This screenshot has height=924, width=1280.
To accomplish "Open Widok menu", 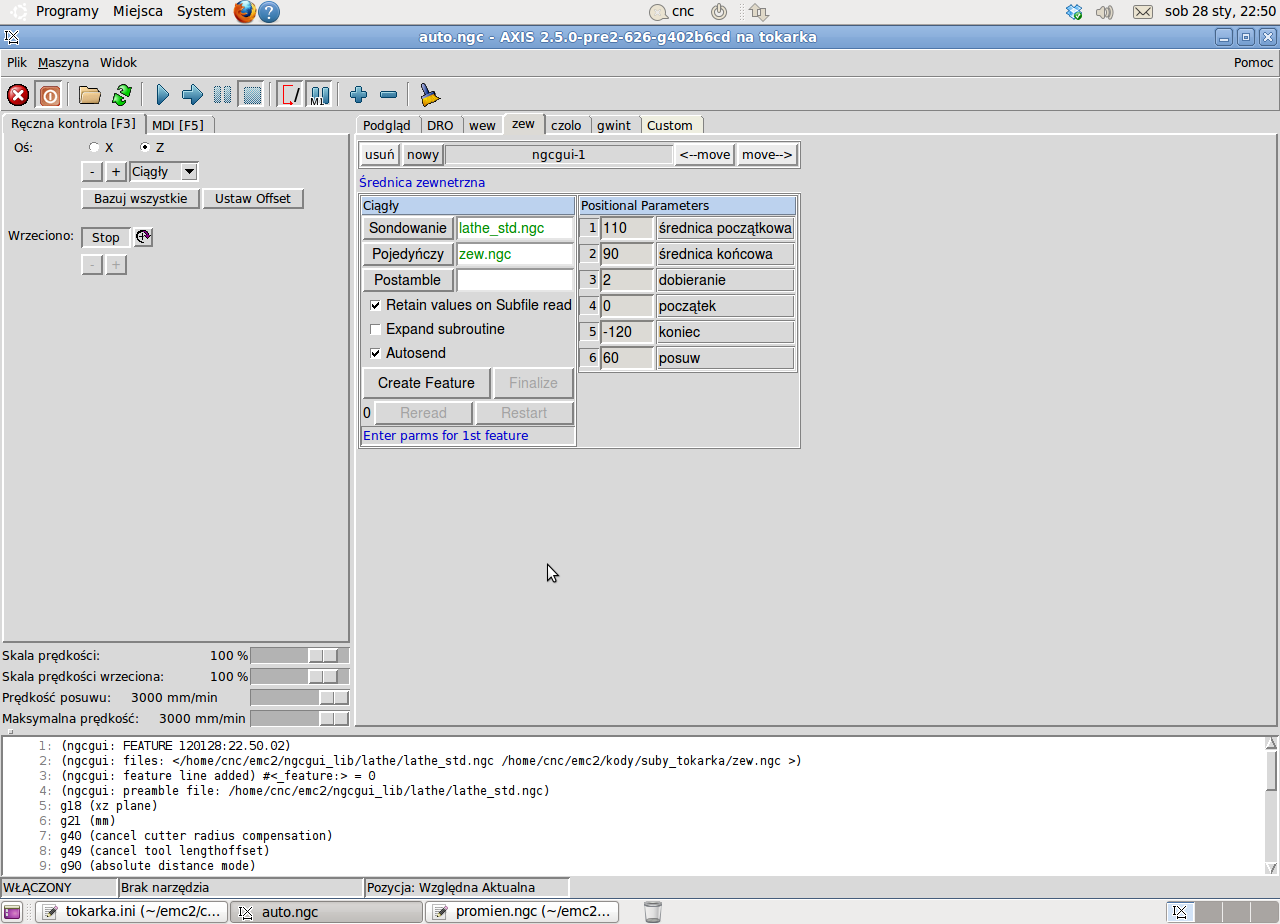I will [x=118, y=62].
